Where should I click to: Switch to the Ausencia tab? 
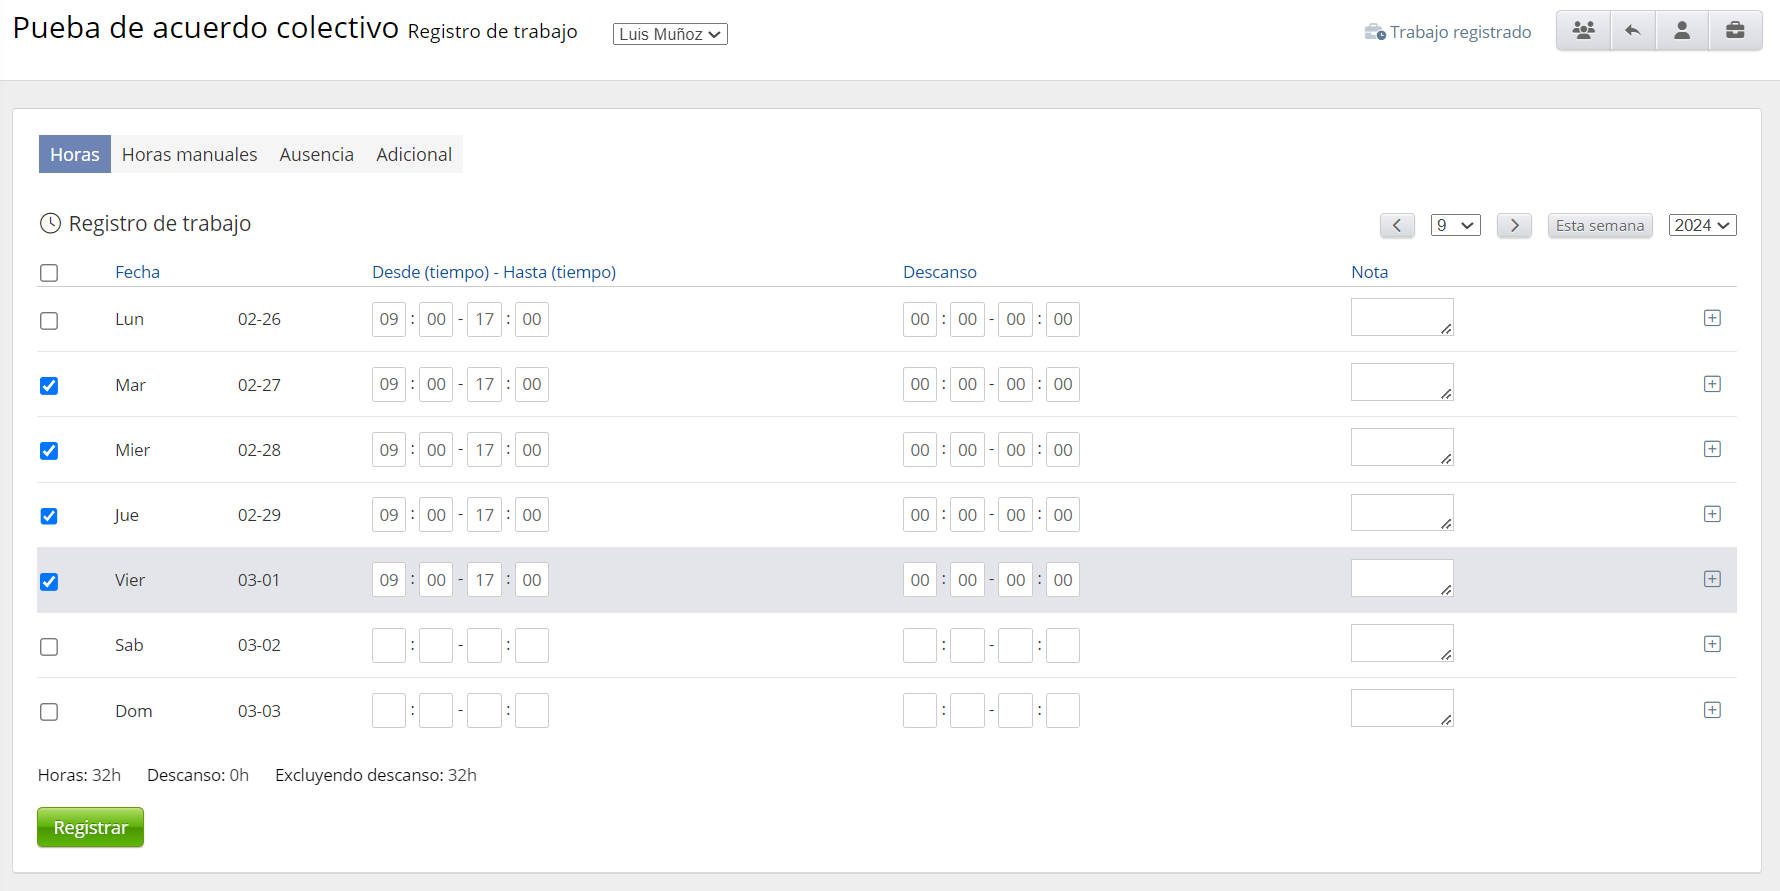(x=316, y=154)
